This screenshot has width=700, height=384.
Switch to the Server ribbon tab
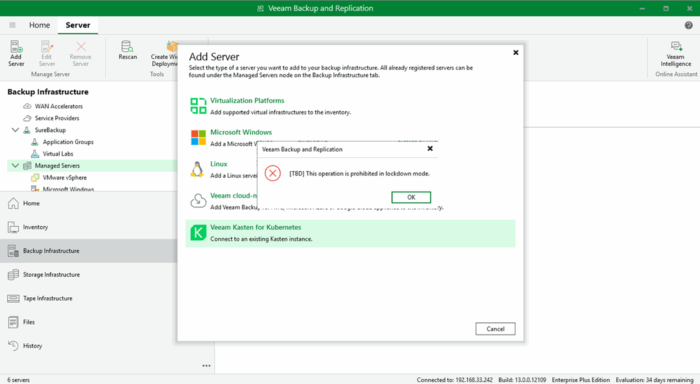pos(78,25)
